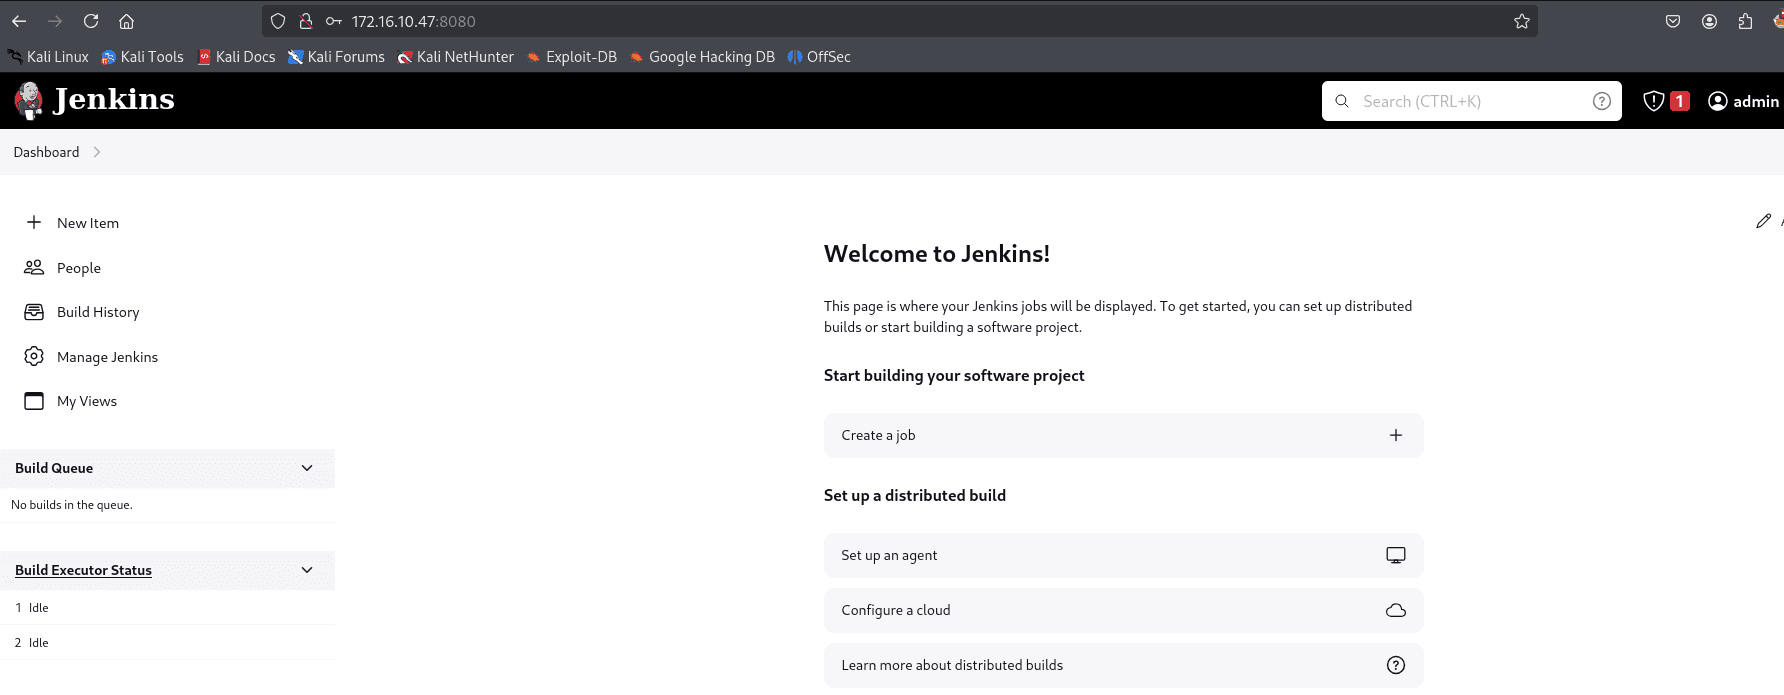
Task: Reload the page in the browser
Action: pos(91,21)
